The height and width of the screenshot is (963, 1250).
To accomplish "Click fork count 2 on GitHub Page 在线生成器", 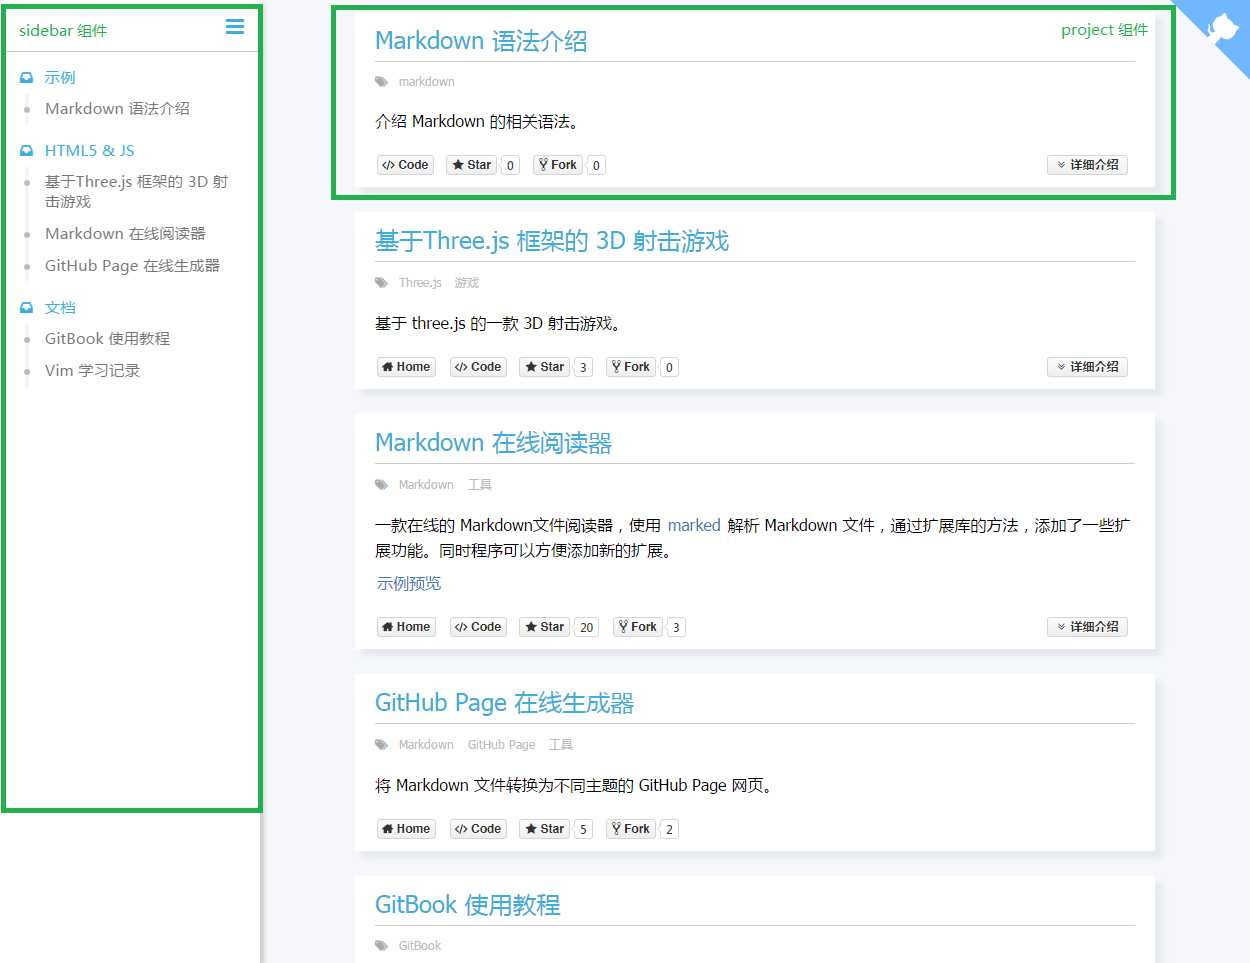I will (669, 830).
